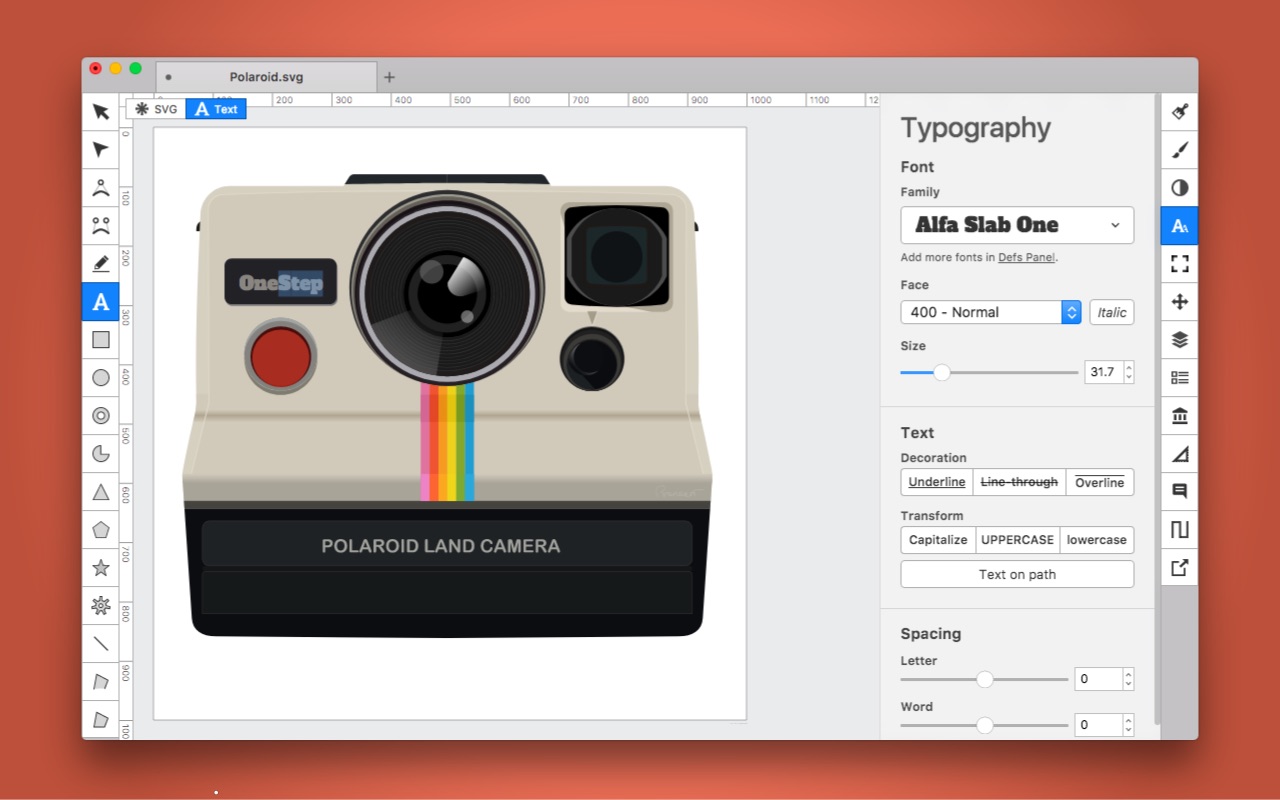Select the Pencil drawing tool

coord(100,263)
